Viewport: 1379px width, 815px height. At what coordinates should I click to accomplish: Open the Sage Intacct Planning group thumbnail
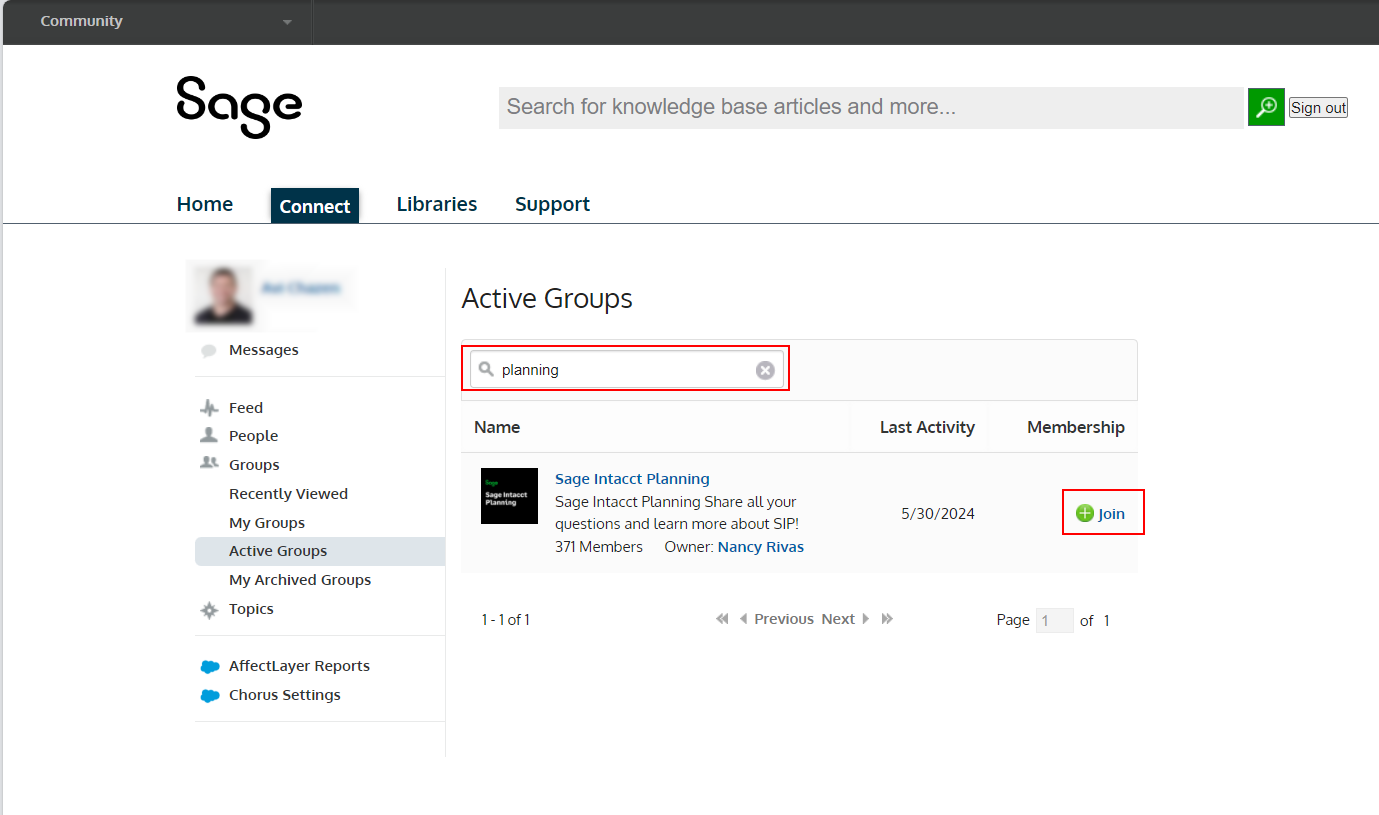509,496
